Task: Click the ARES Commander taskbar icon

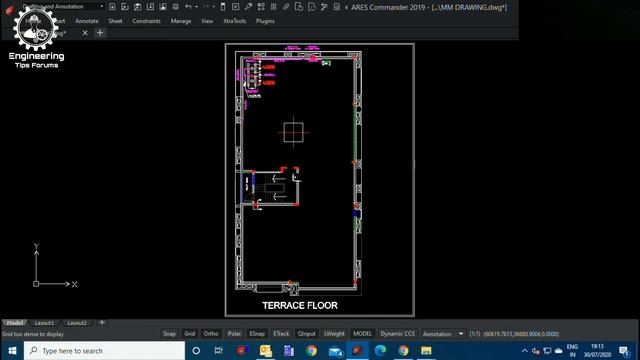Action: pos(358,351)
